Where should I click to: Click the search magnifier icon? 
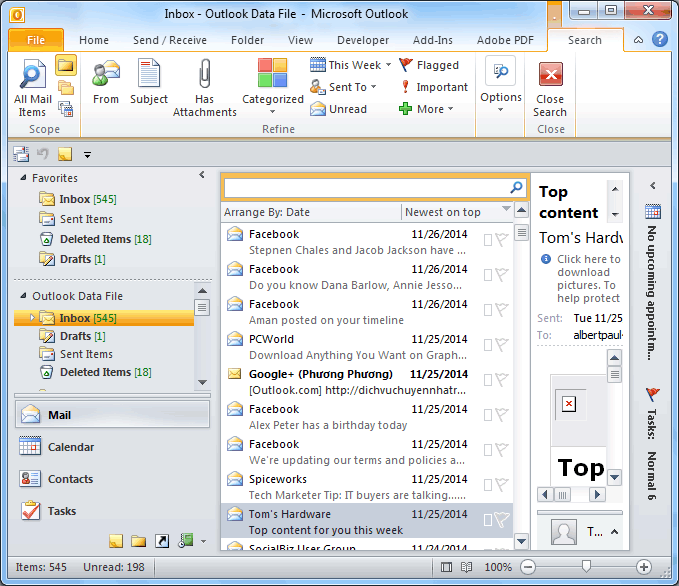tap(516, 188)
